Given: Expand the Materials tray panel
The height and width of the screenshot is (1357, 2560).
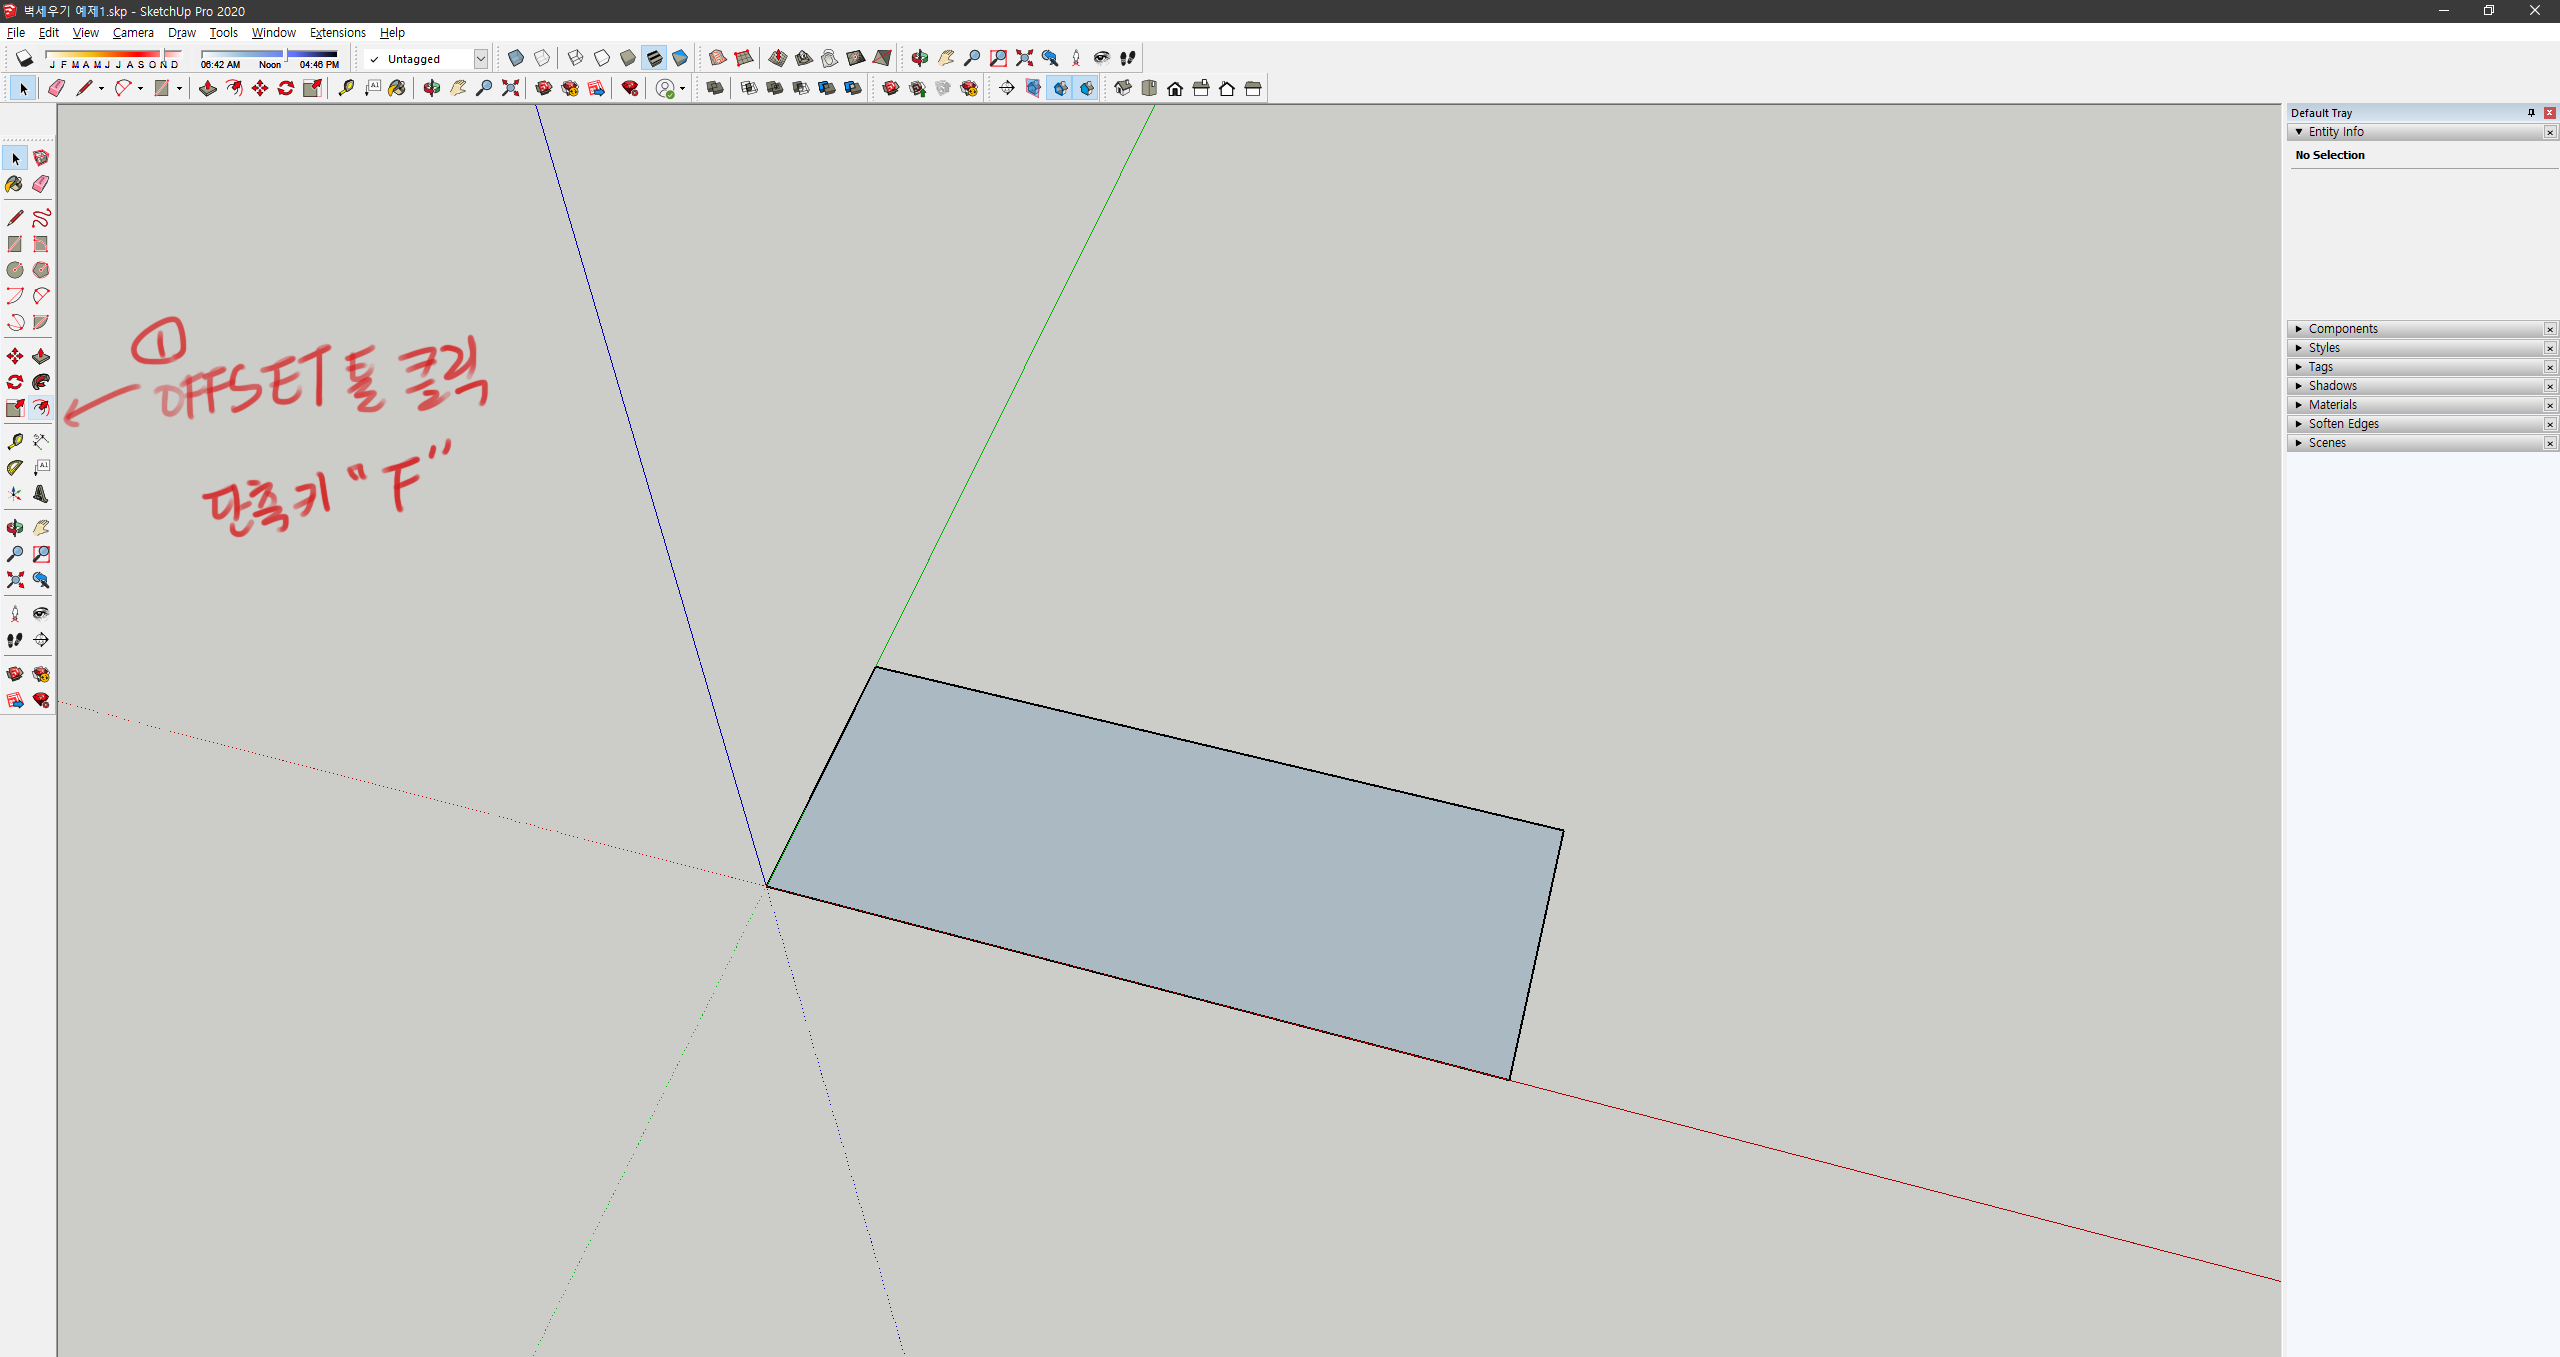Looking at the screenshot, I should [2332, 405].
